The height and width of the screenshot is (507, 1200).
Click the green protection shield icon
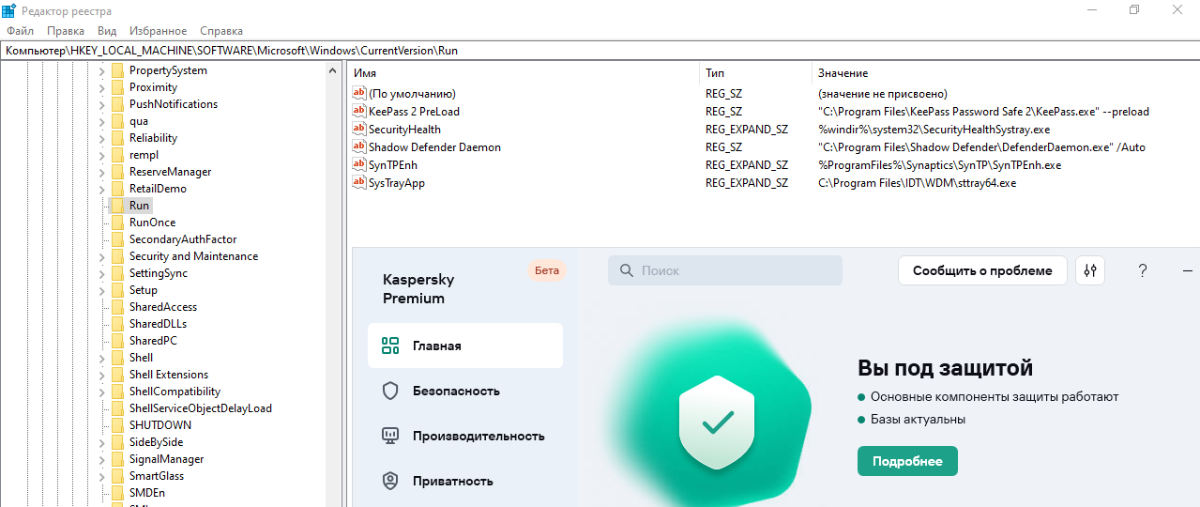click(x=717, y=422)
